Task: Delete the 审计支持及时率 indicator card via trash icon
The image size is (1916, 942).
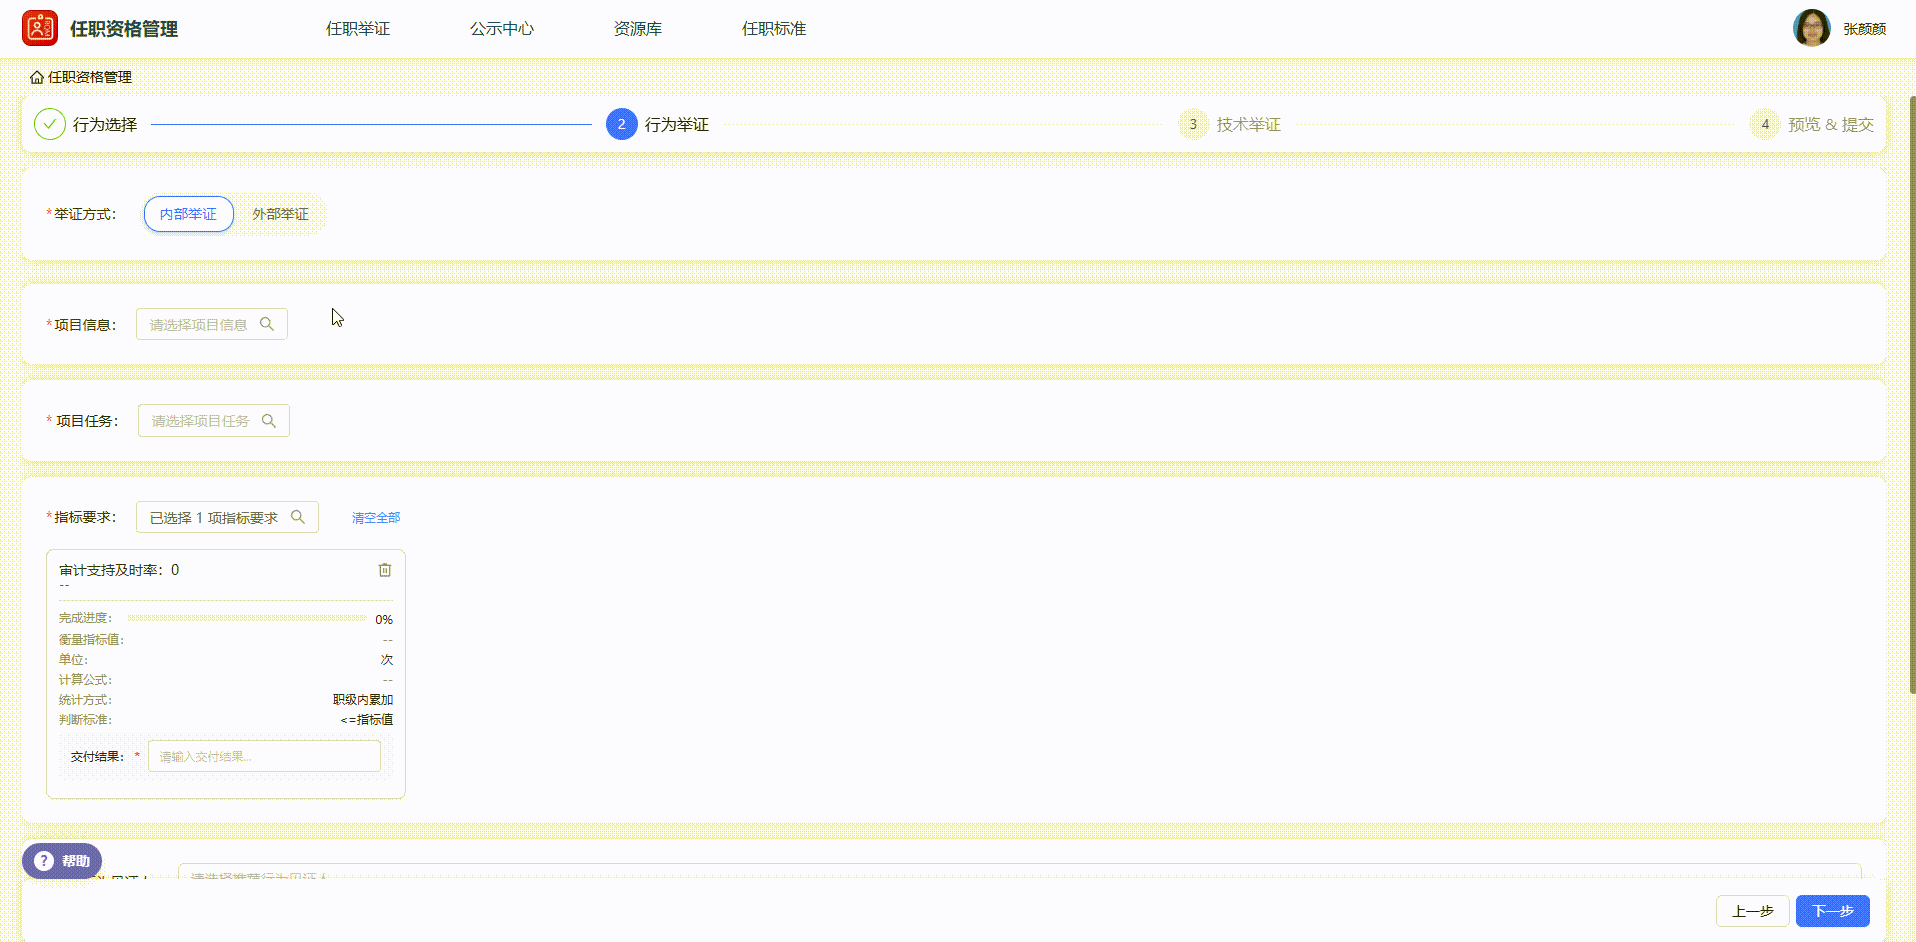Action: coord(385,569)
